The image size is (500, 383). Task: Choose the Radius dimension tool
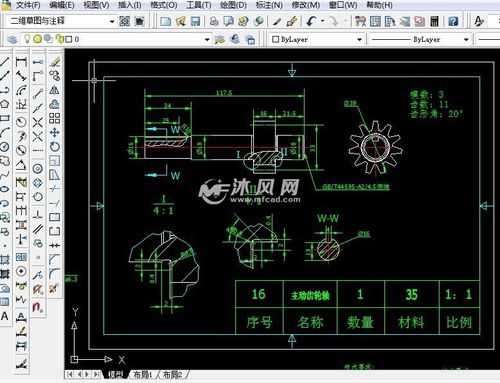21,122
